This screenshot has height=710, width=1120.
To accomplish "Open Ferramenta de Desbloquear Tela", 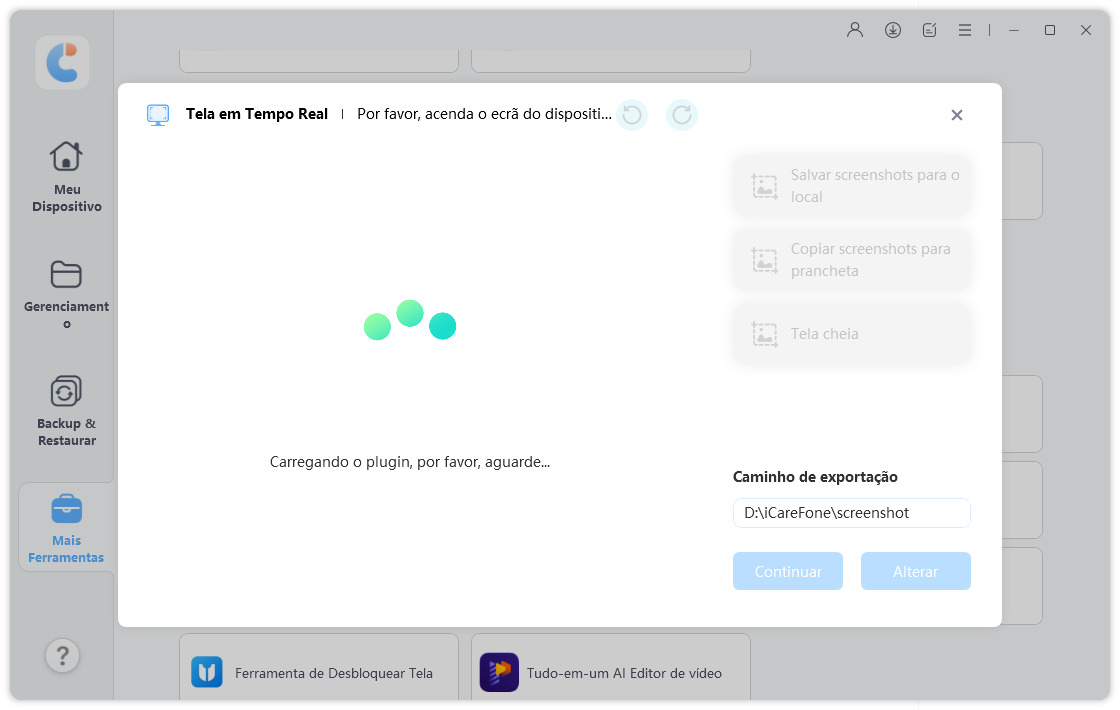I will (318, 672).
